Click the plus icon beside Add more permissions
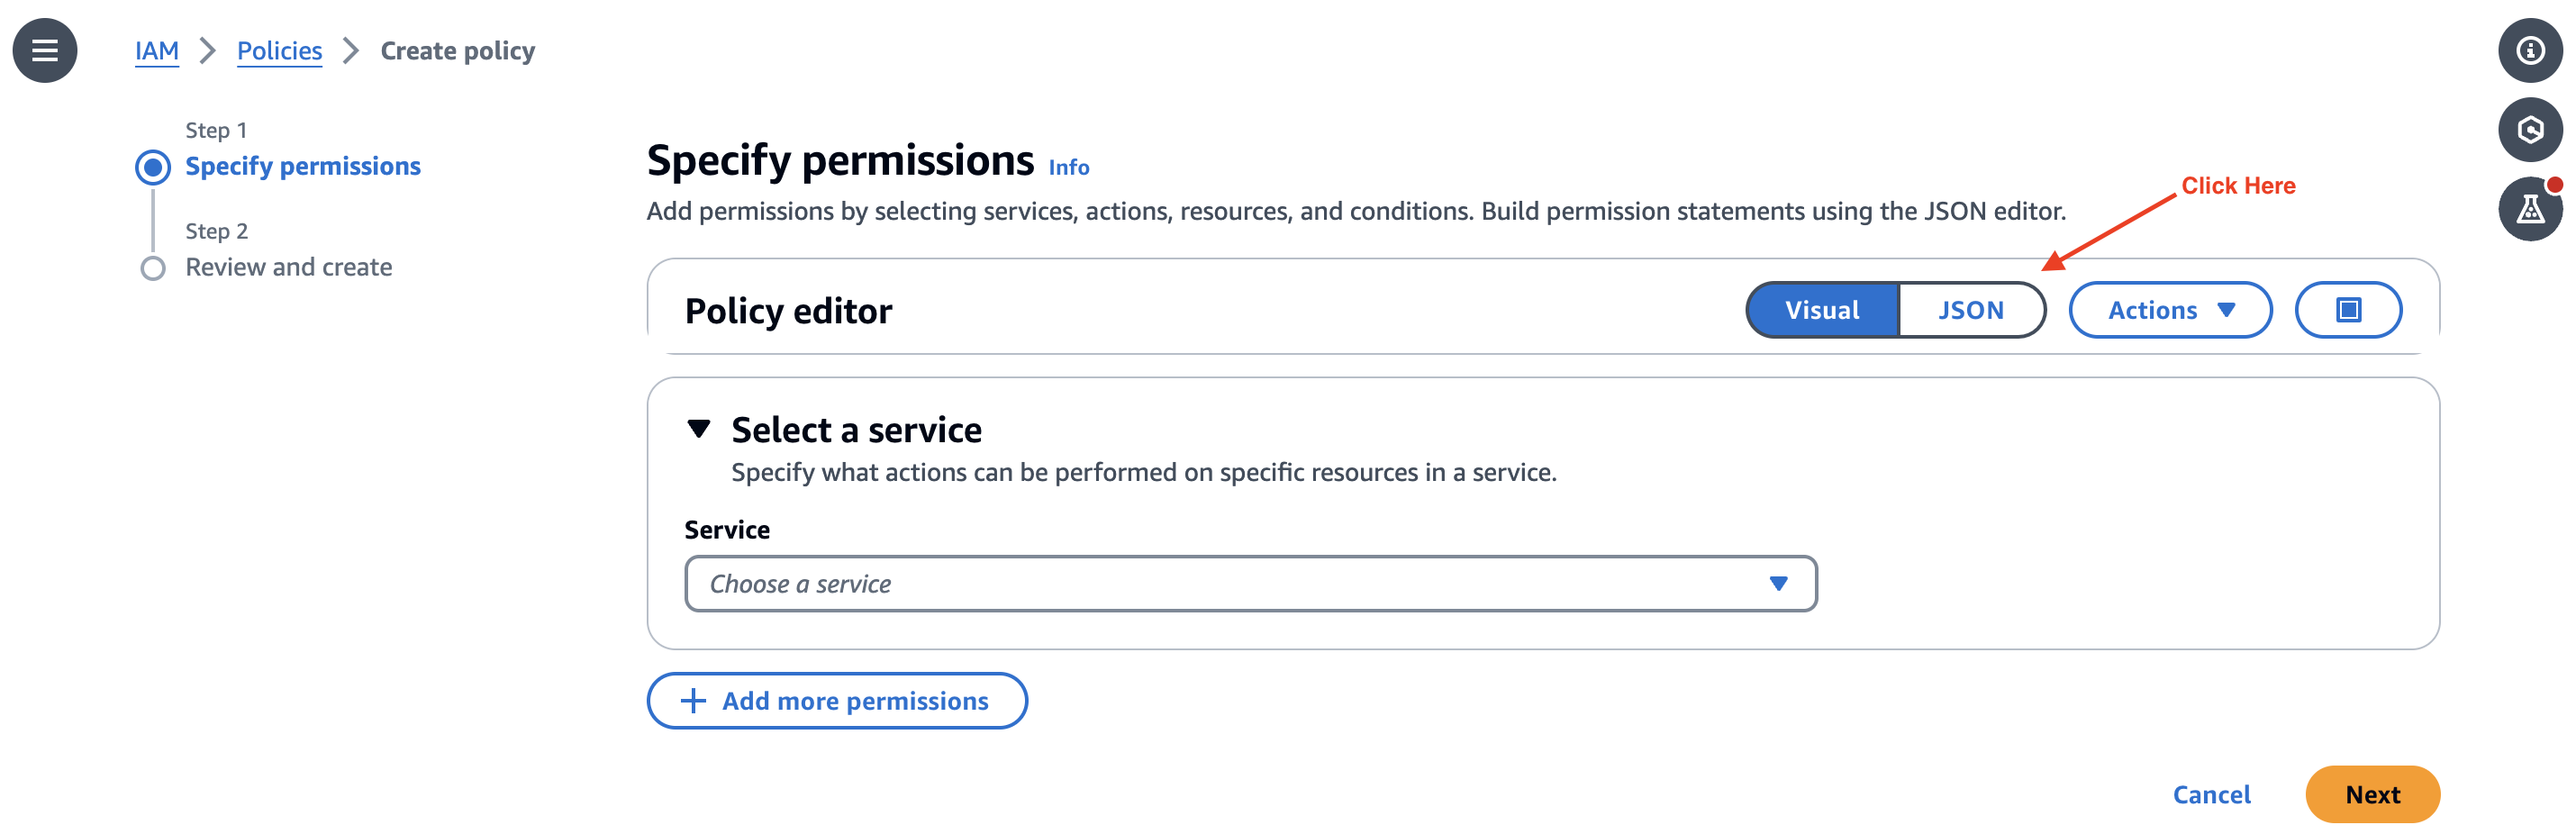Screen dimensions: 2576x834 pyautogui.click(x=691, y=700)
